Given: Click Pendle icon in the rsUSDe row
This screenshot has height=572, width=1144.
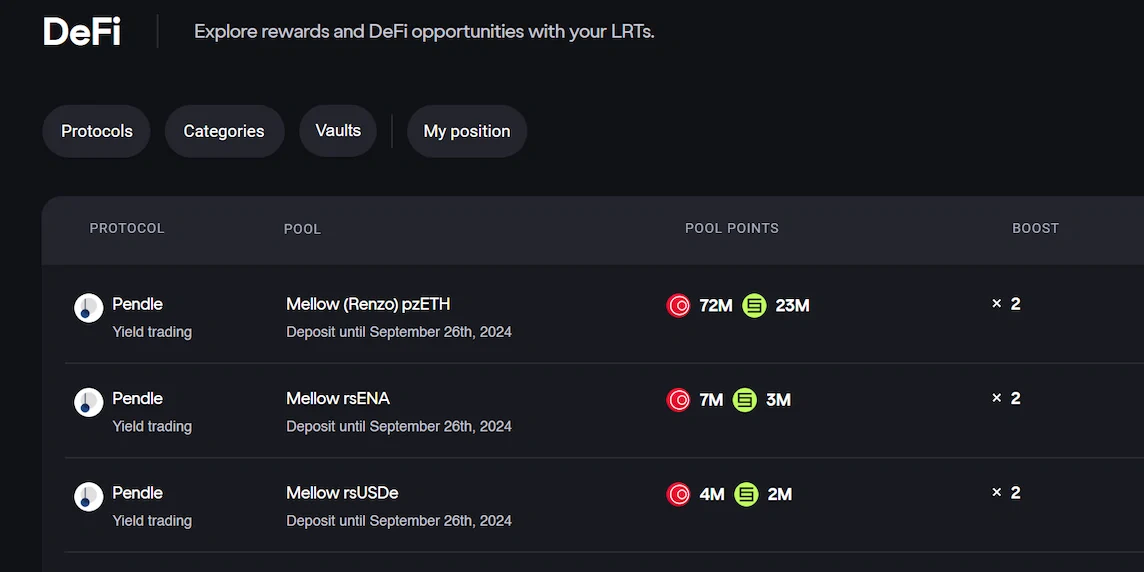Looking at the screenshot, I should click(x=89, y=497).
